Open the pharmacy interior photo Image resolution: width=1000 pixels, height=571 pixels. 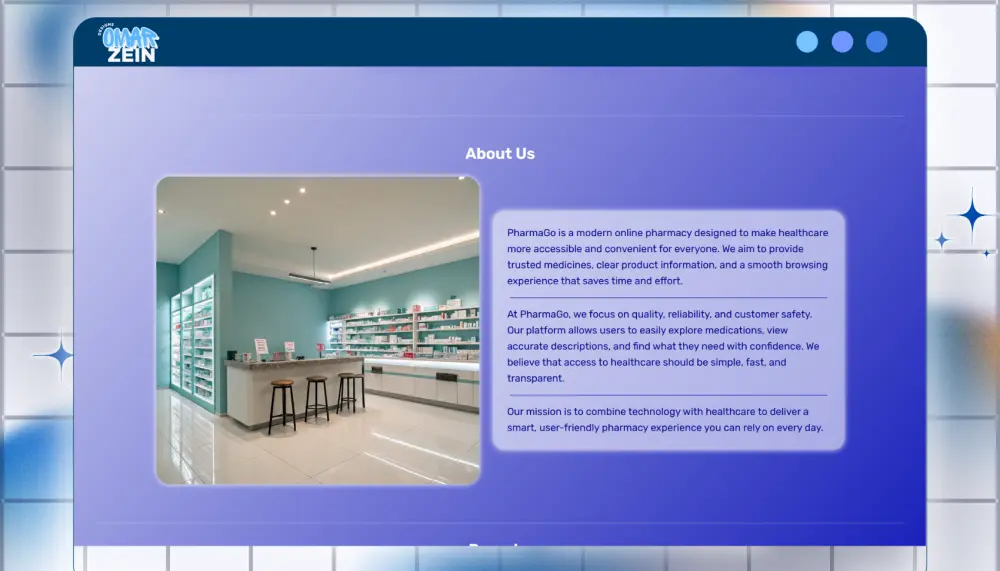pyautogui.click(x=318, y=330)
